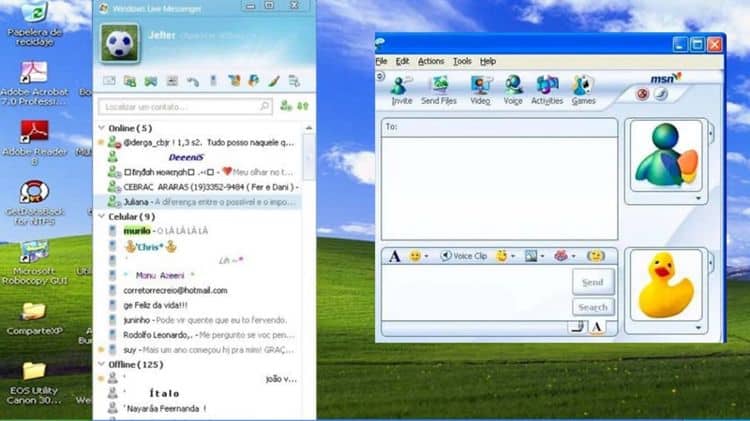Select contact Juliana in Online group
Image resolution: width=750 pixels, height=421 pixels.
(x=198, y=202)
